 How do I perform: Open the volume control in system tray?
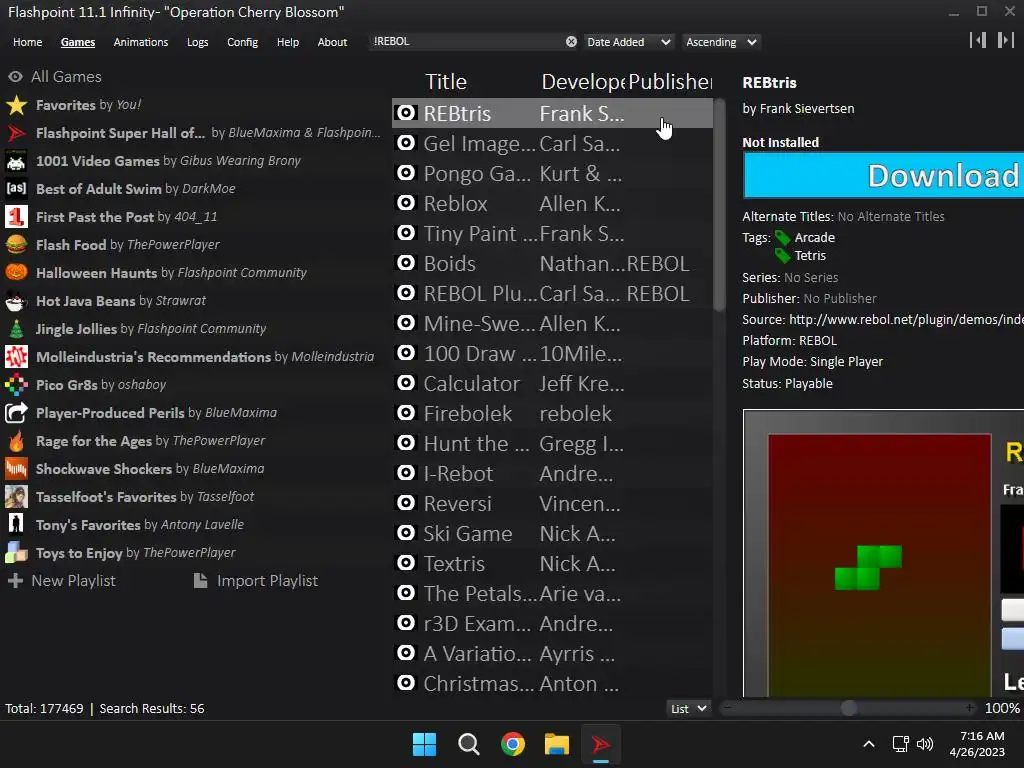pos(925,744)
